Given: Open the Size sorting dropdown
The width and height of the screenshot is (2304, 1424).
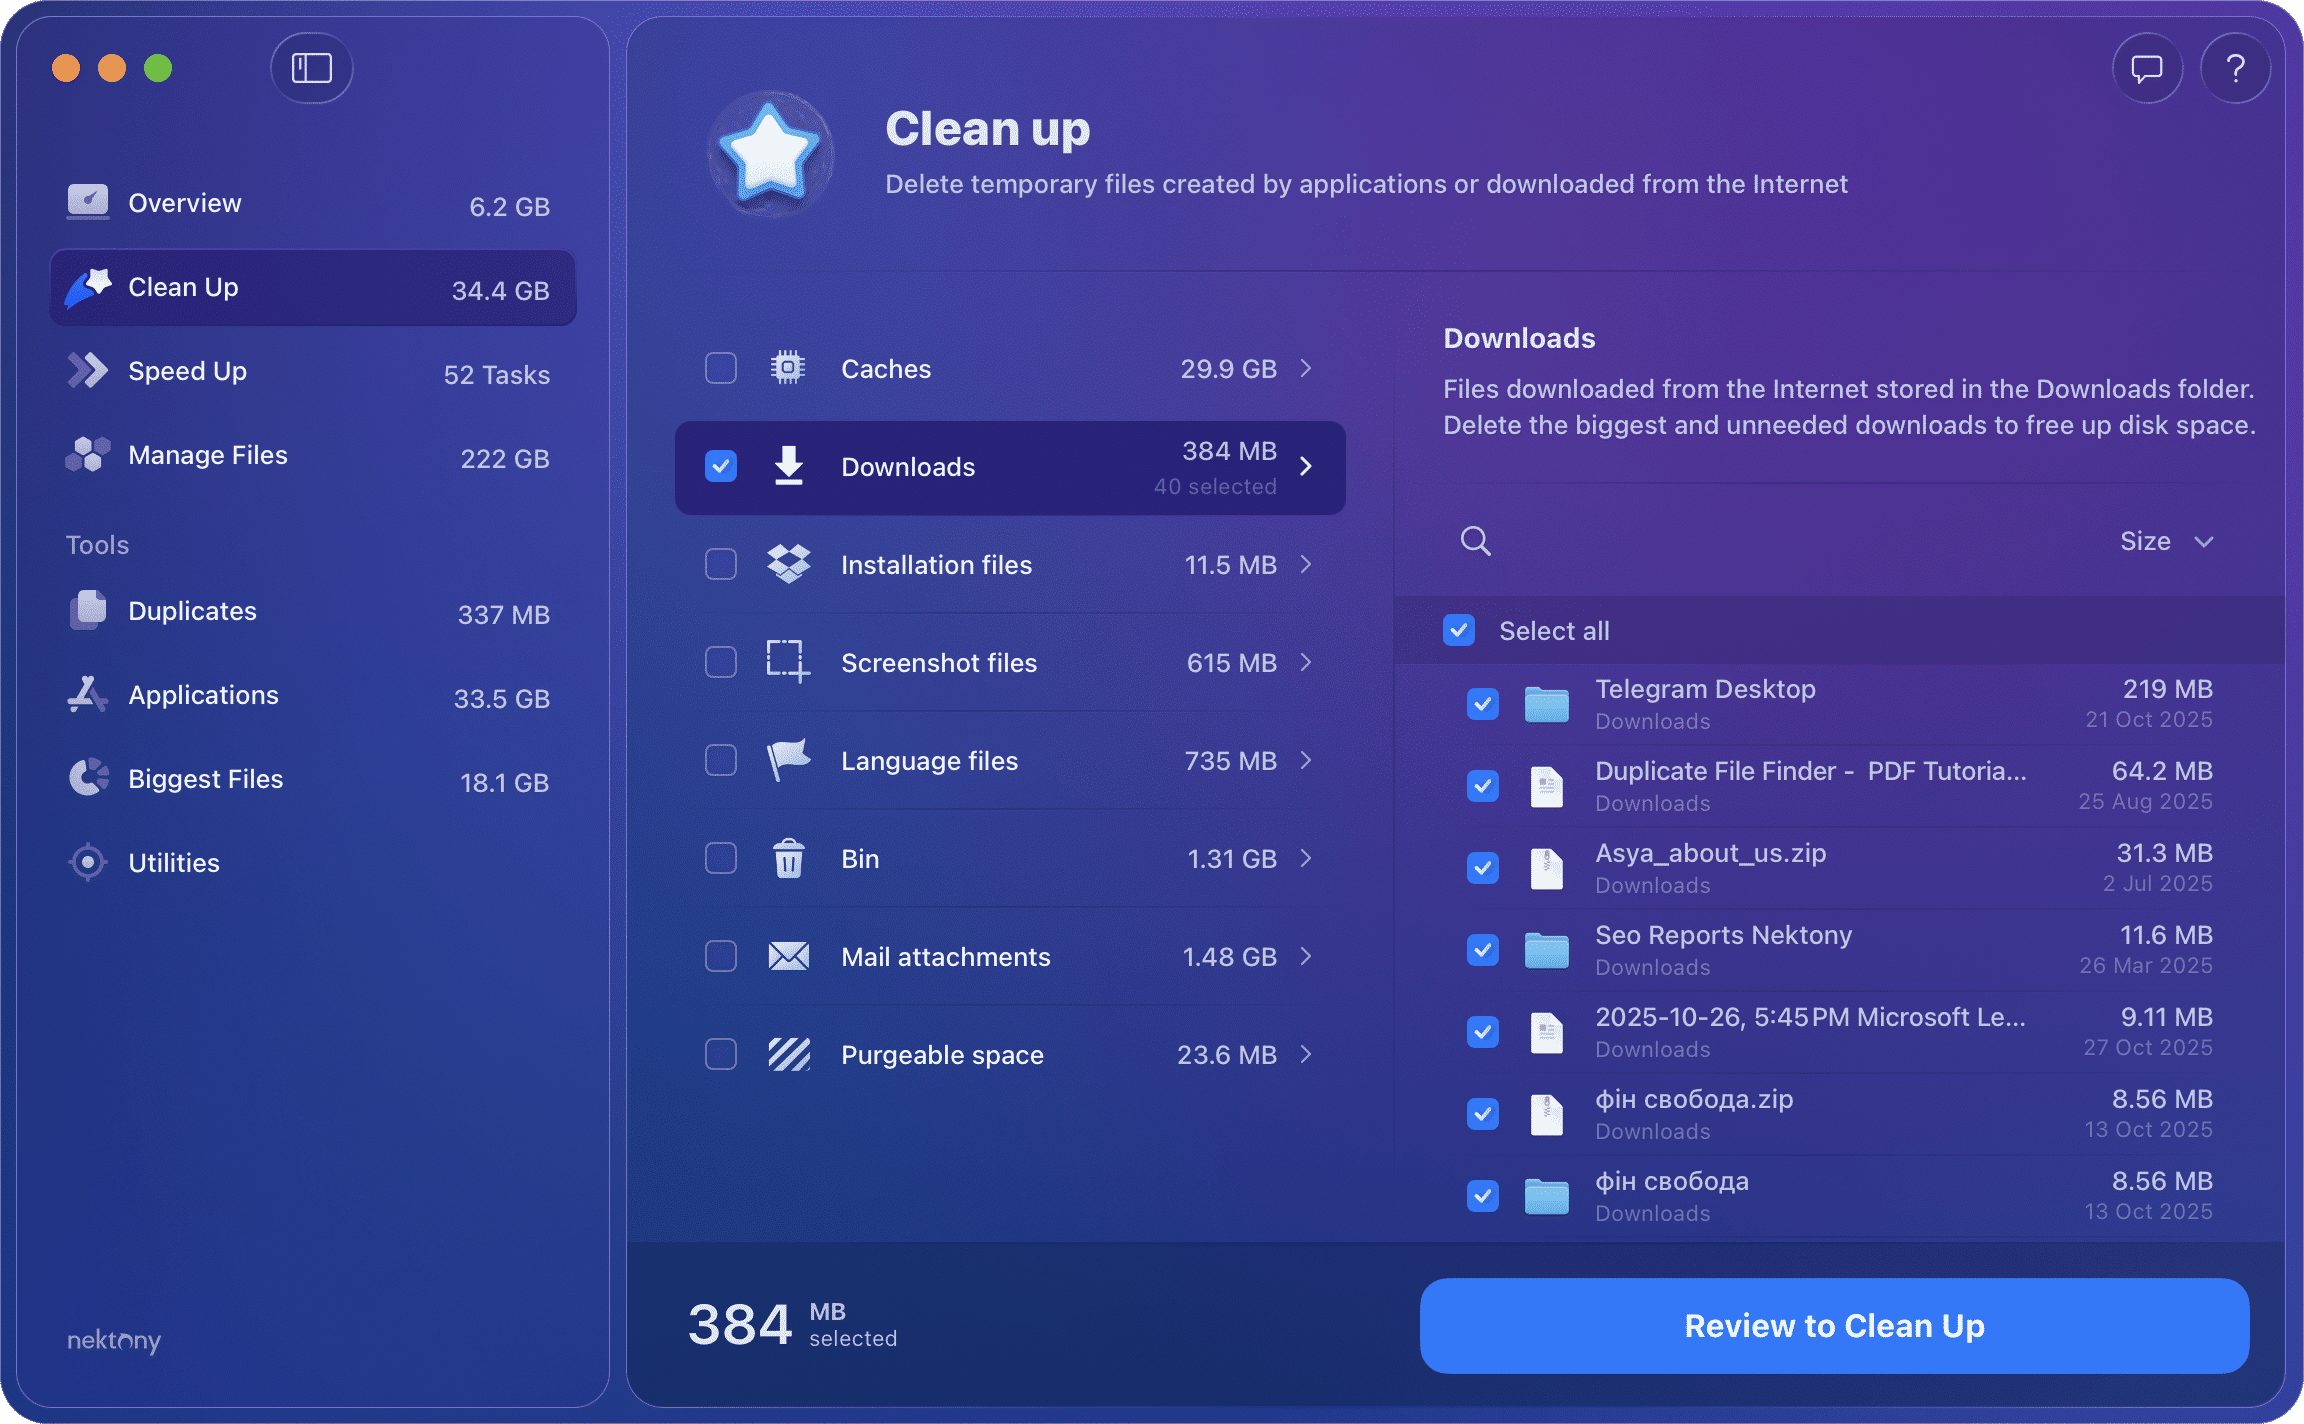Looking at the screenshot, I should [2166, 541].
